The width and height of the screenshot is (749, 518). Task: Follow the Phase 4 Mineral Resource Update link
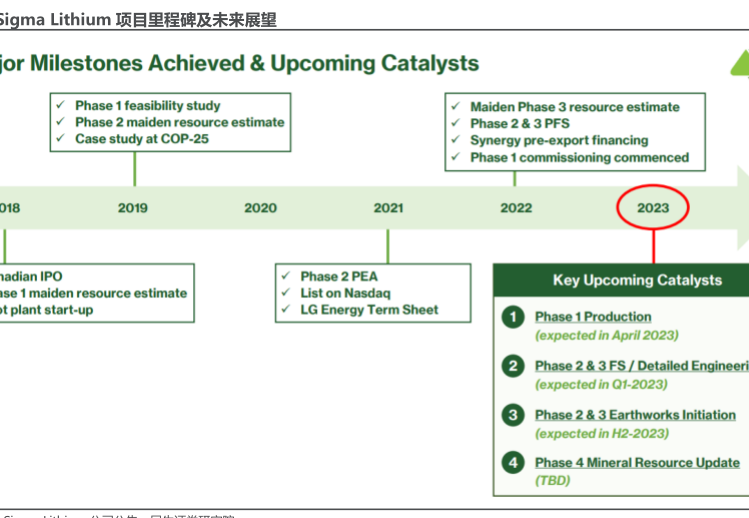pyautogui.click(x=636, y=463)
